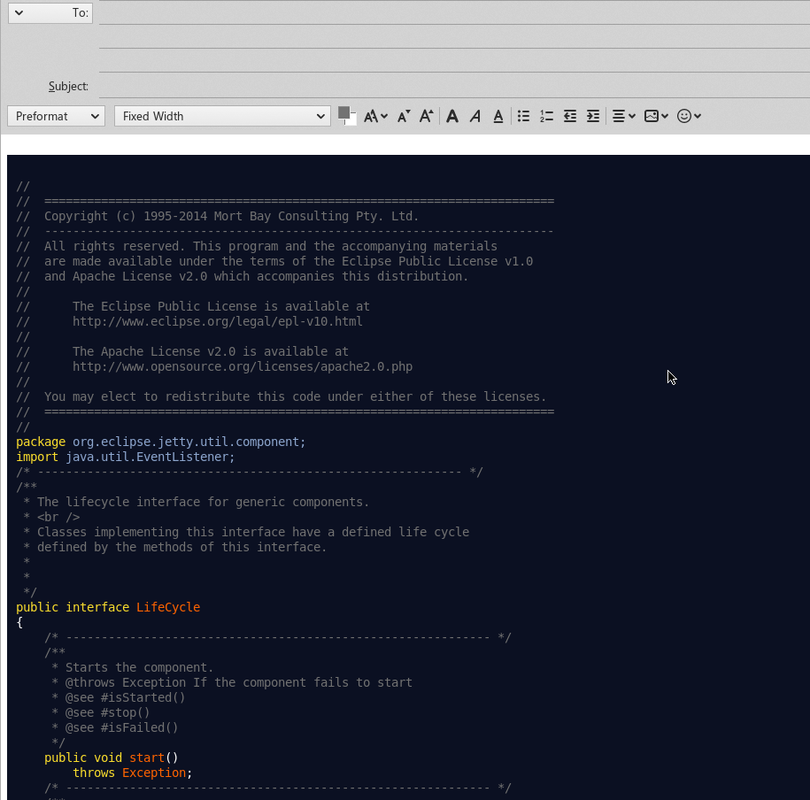Click the increase font size icon
Image resolution: width=810 pixels, height=800 pixels.
[x=426, y=116]
